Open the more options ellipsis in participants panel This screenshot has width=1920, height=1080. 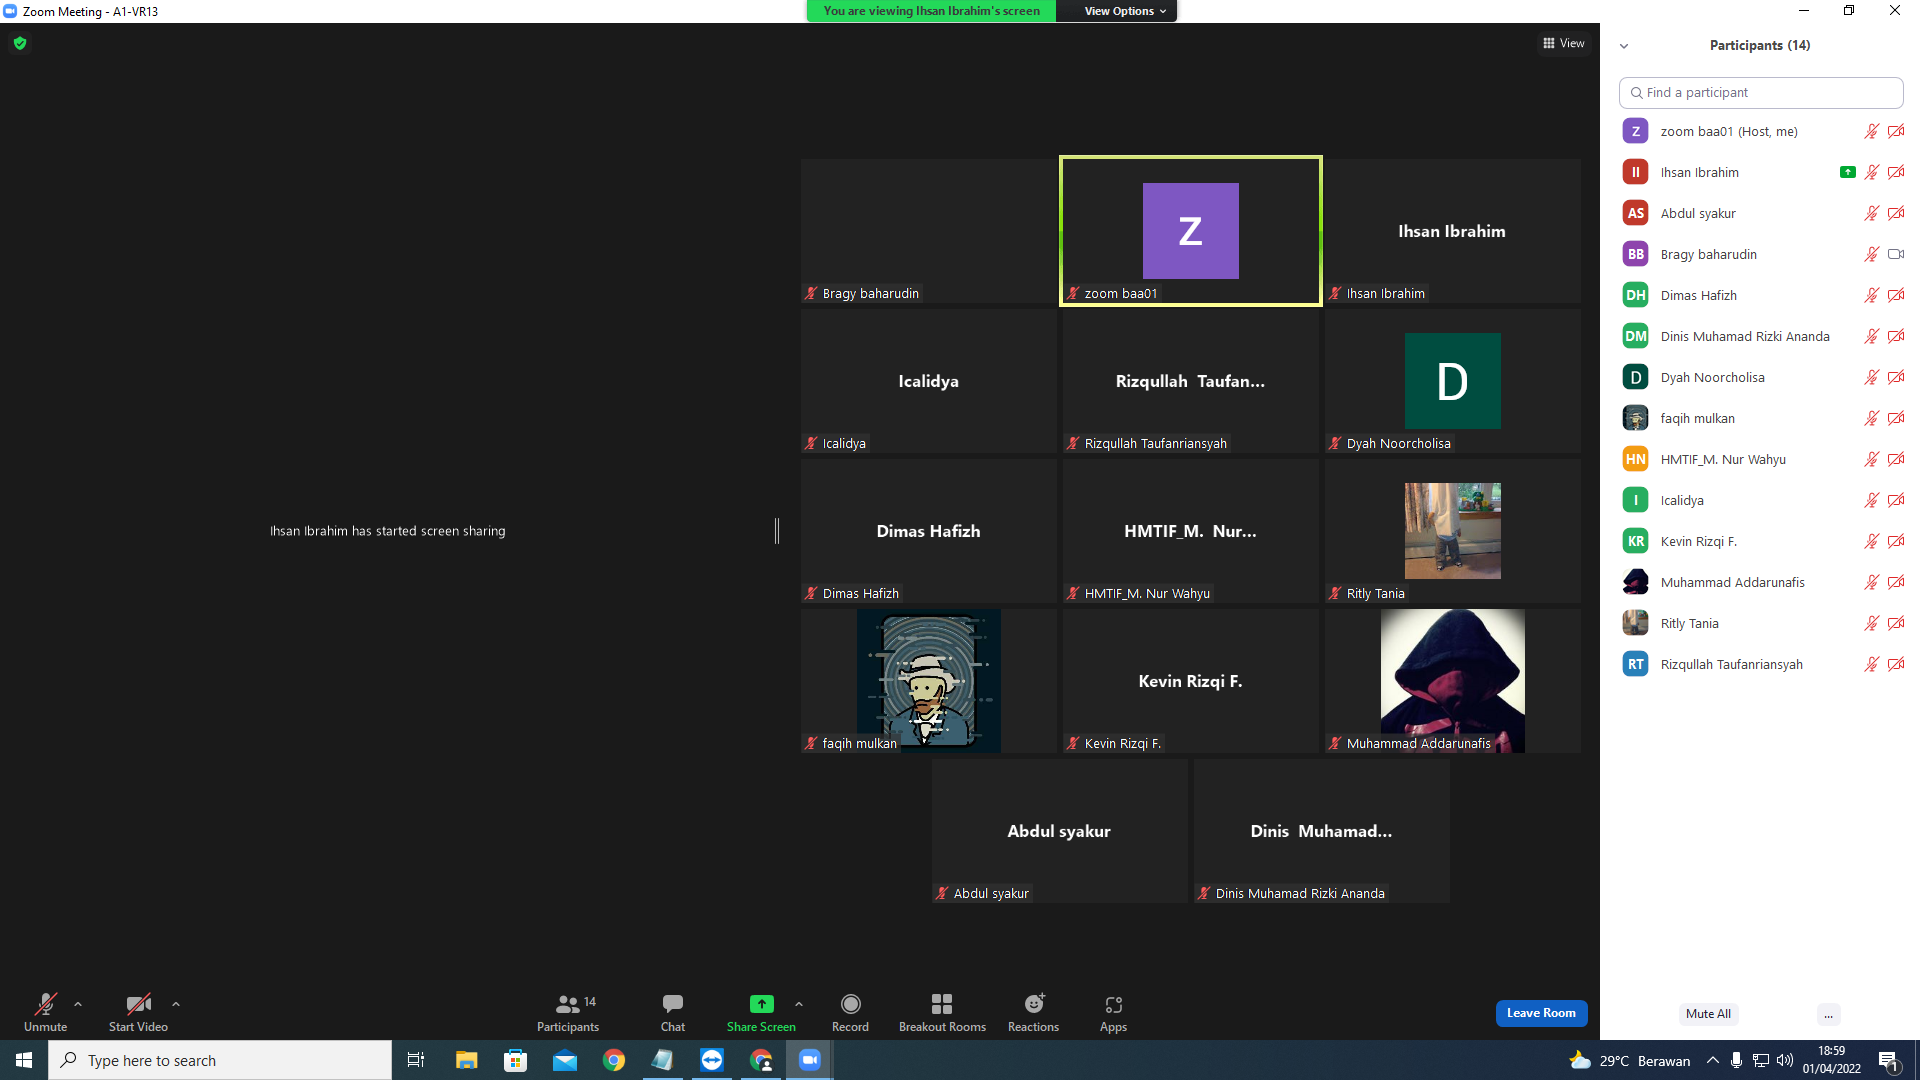(1828, 1014)
